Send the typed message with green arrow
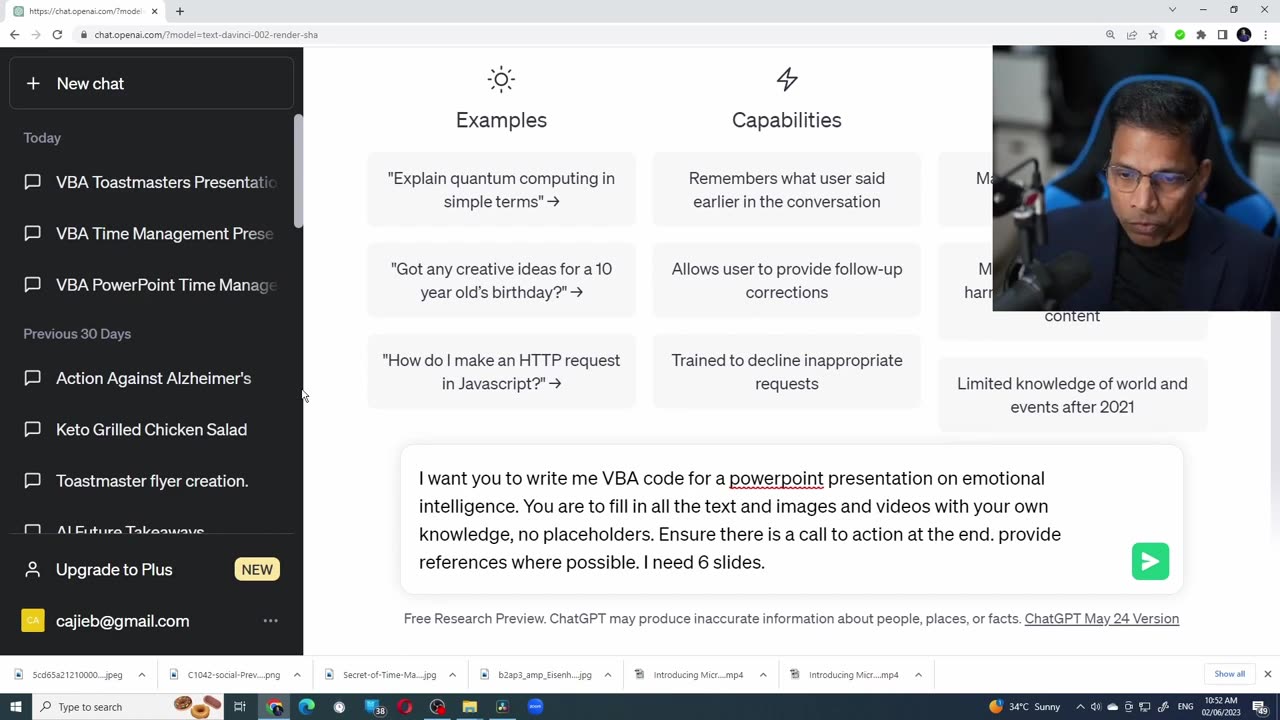The width and height of the screenshot is (1280, 720). point(1150,561)
